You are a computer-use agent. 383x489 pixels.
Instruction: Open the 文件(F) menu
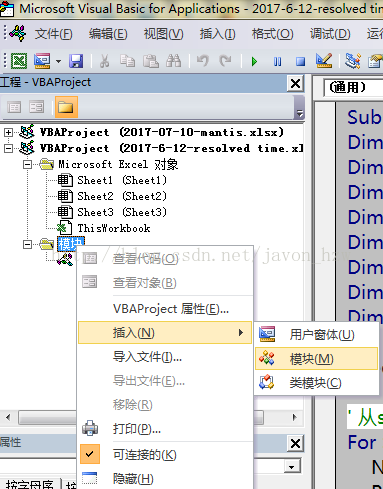pyautogui.click(x=54, y=34)
